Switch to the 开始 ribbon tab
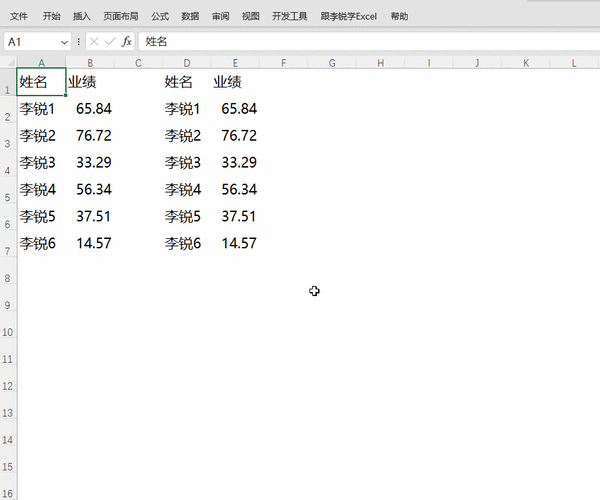 coord(51,16)
